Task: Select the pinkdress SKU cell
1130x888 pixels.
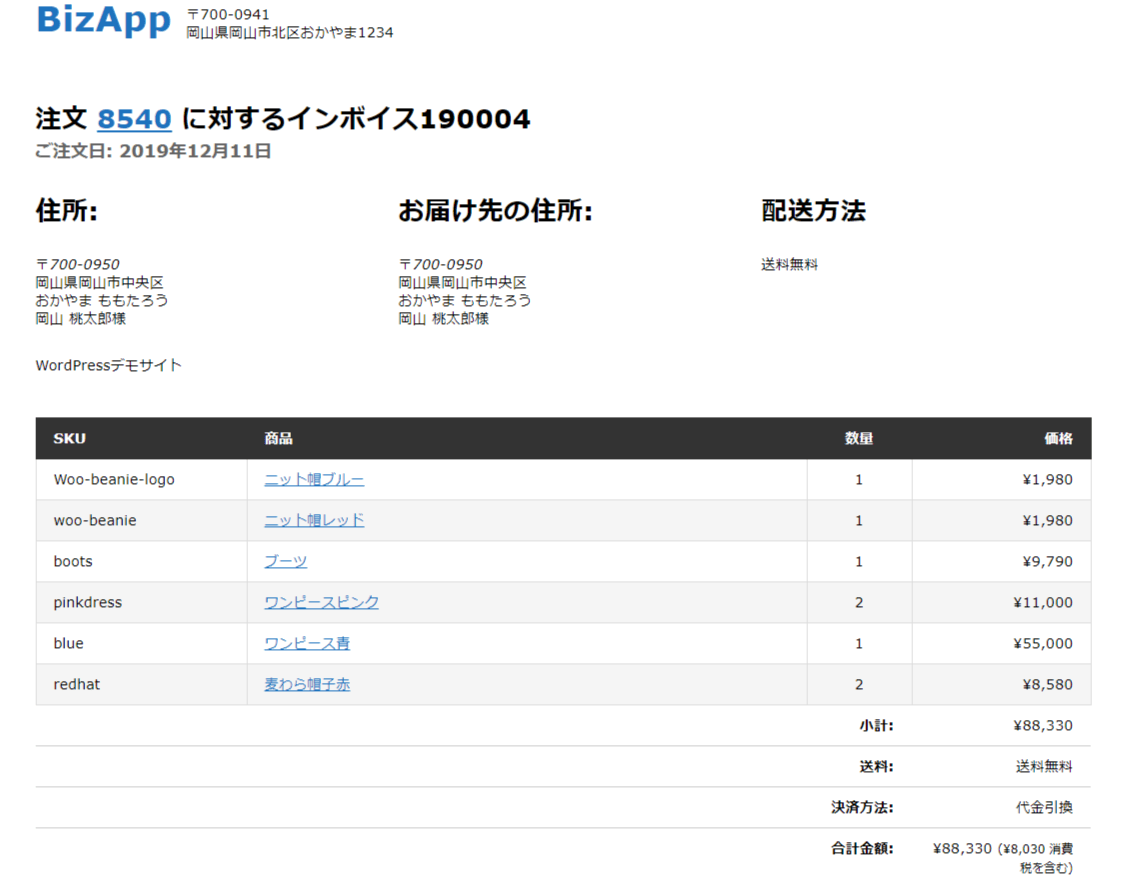Action: tap(87, 603)
